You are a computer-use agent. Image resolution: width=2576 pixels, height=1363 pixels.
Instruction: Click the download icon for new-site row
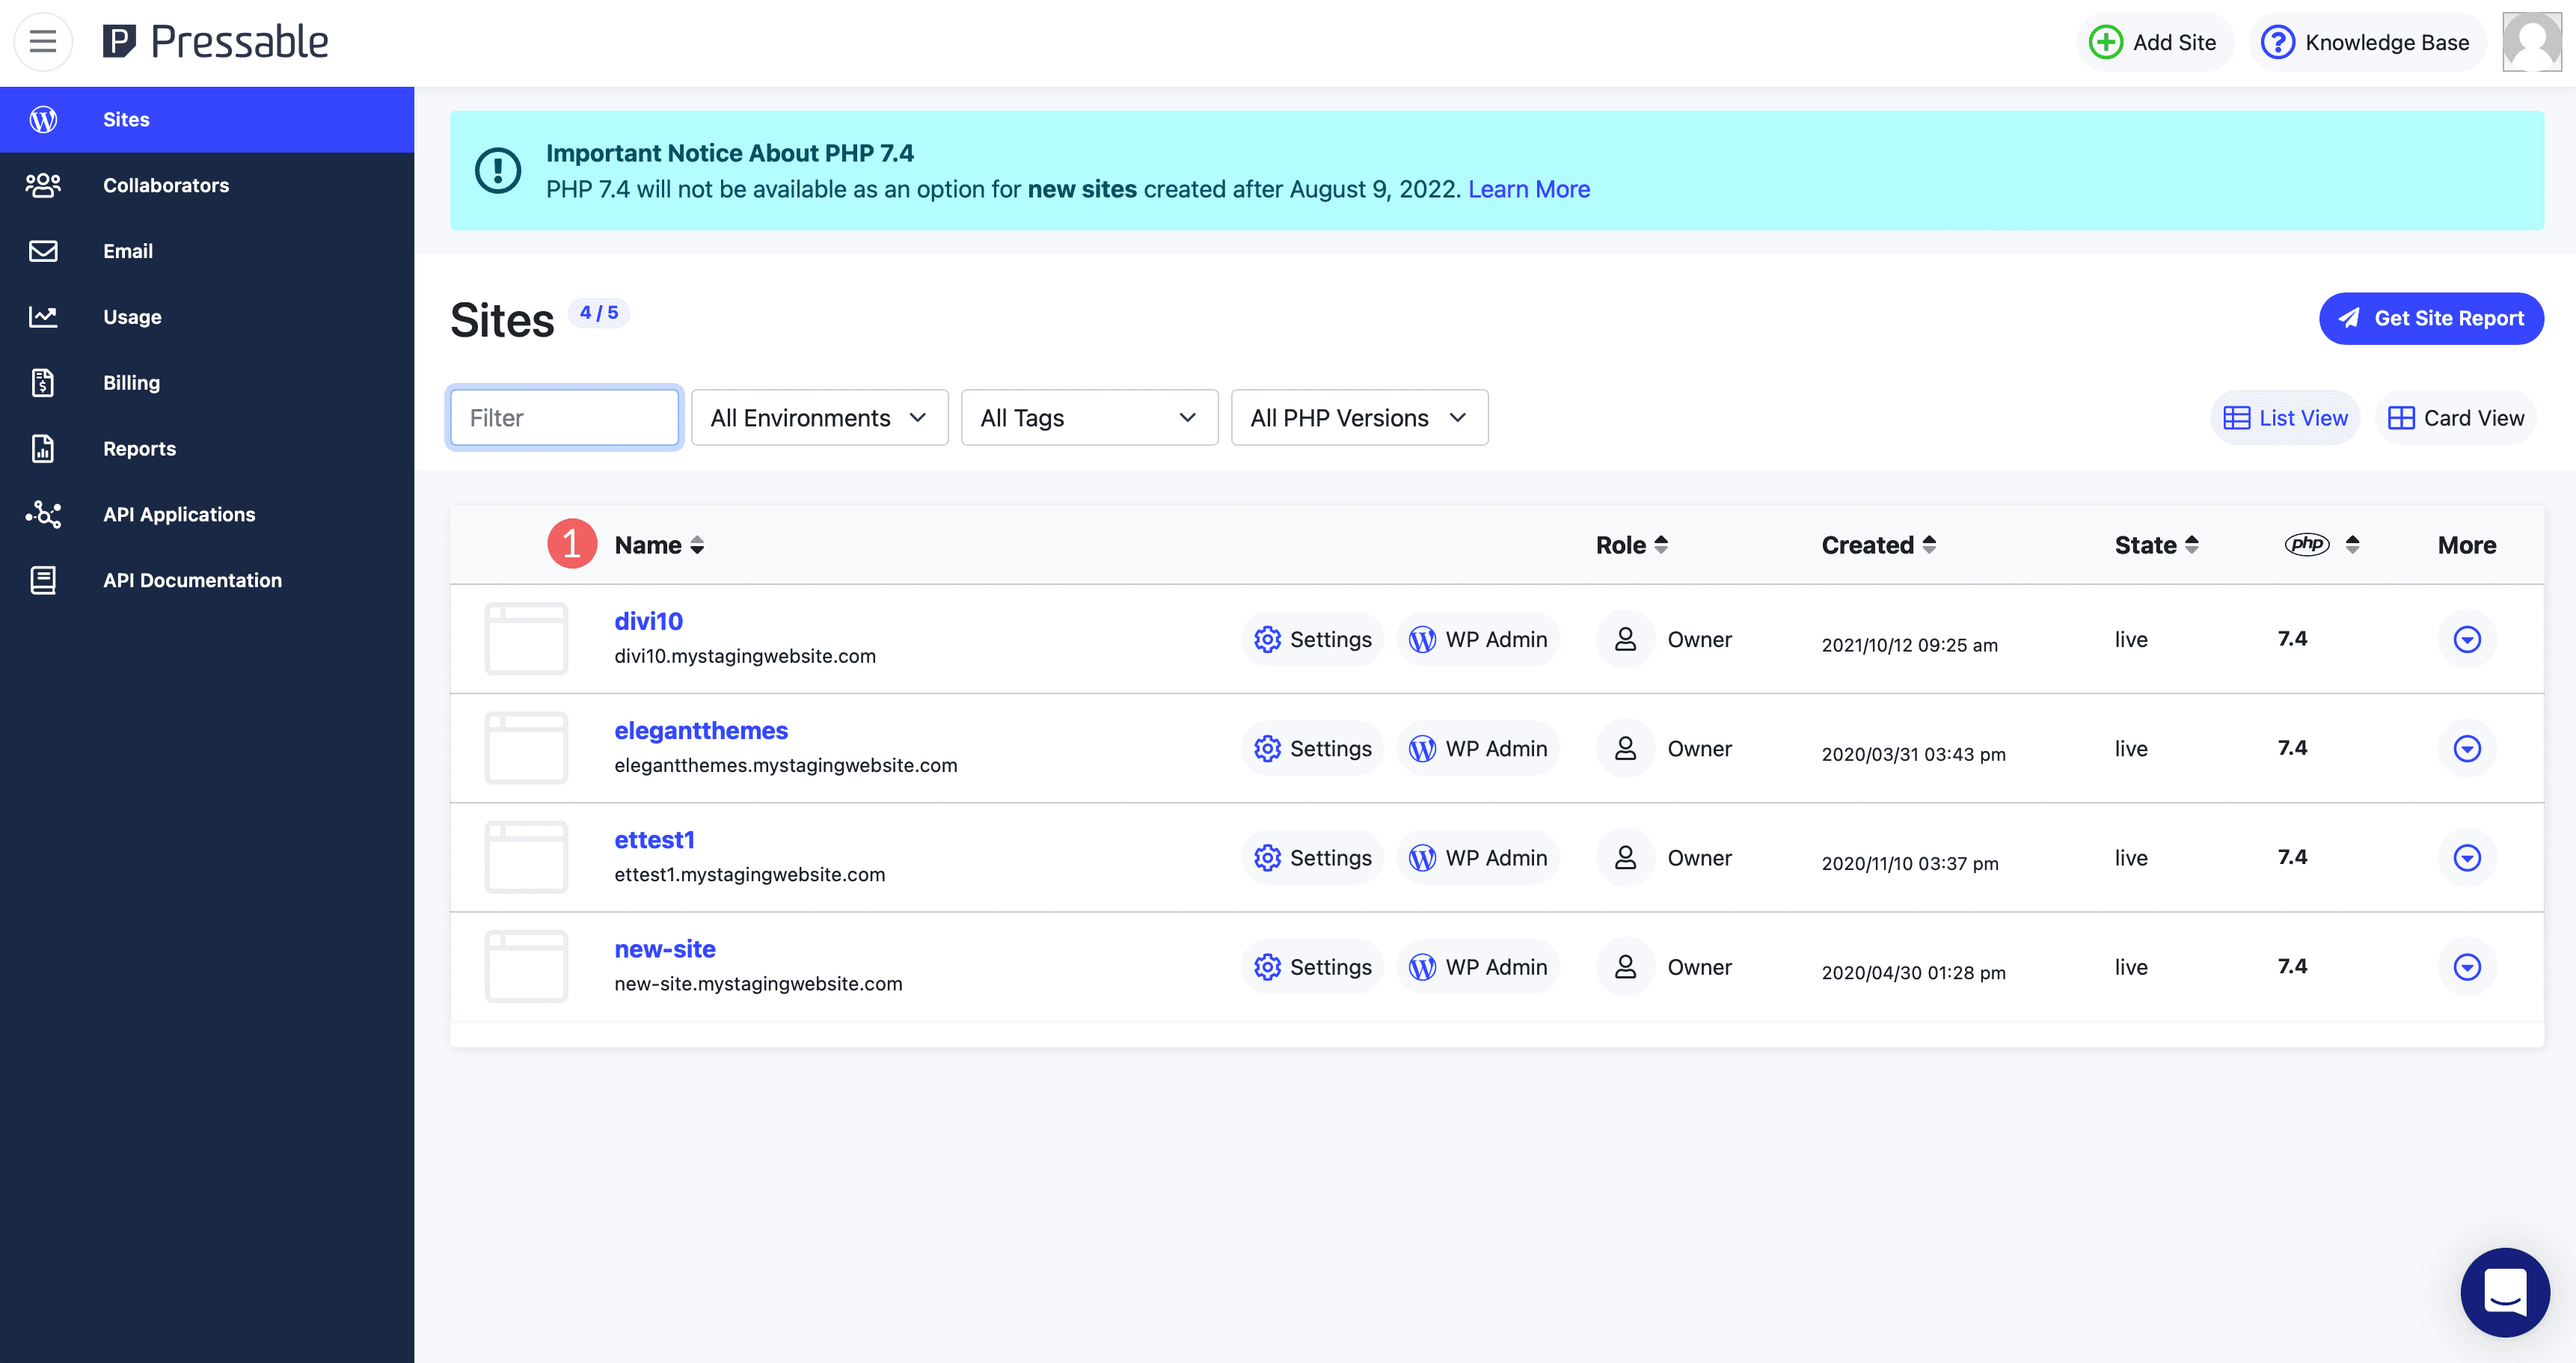point(2467,966)
